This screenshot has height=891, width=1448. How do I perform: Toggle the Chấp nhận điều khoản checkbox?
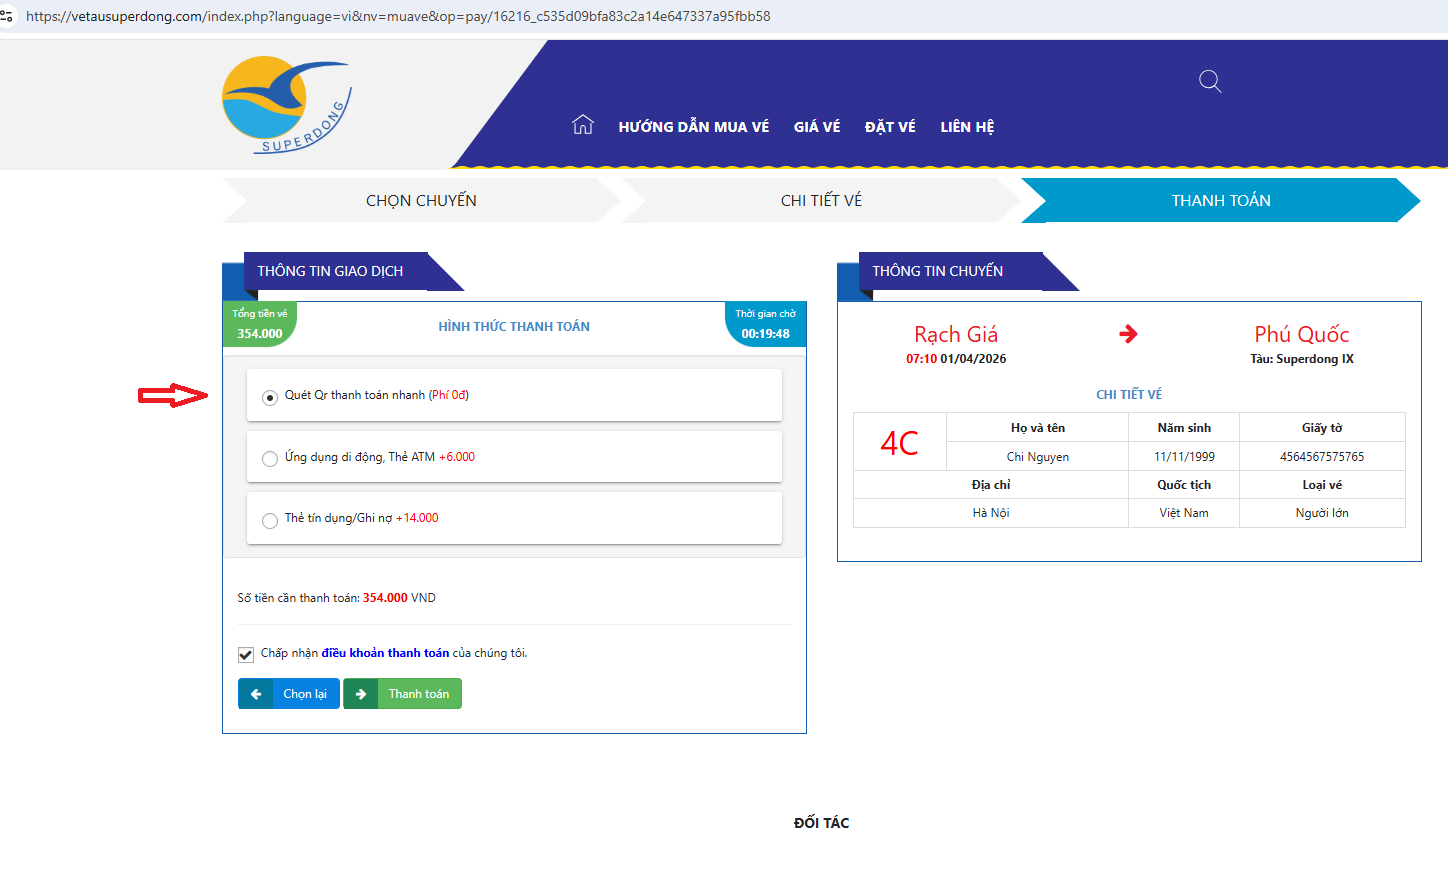click(x=246, y=655)
